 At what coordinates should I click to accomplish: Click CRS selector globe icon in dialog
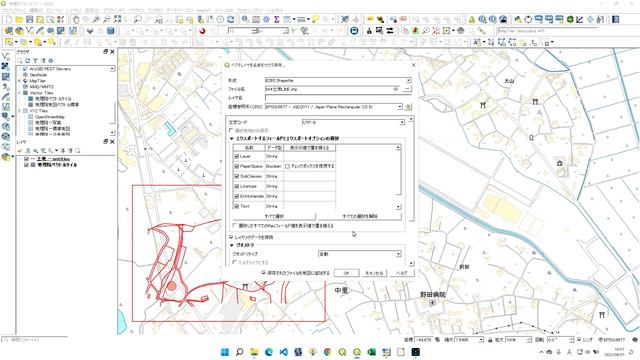tap(408, 107)
